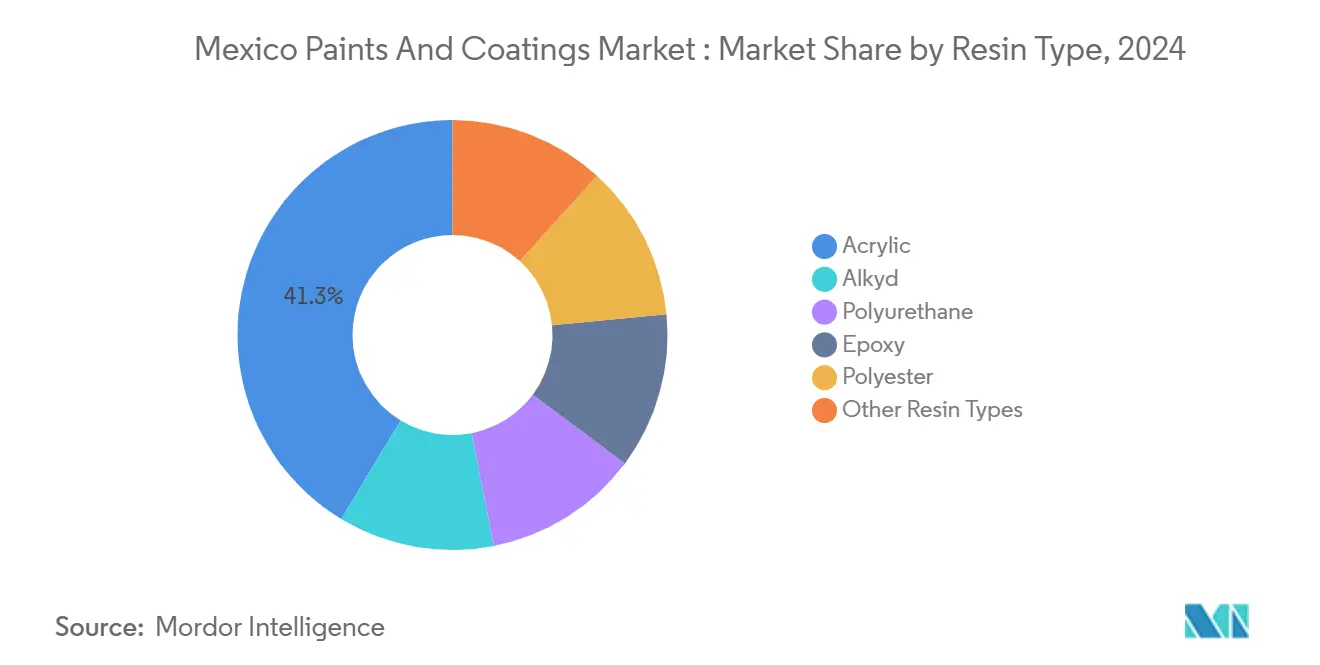Click the Mordor Intelligence source text
1320x665 pixels.
tap(270, 627)
